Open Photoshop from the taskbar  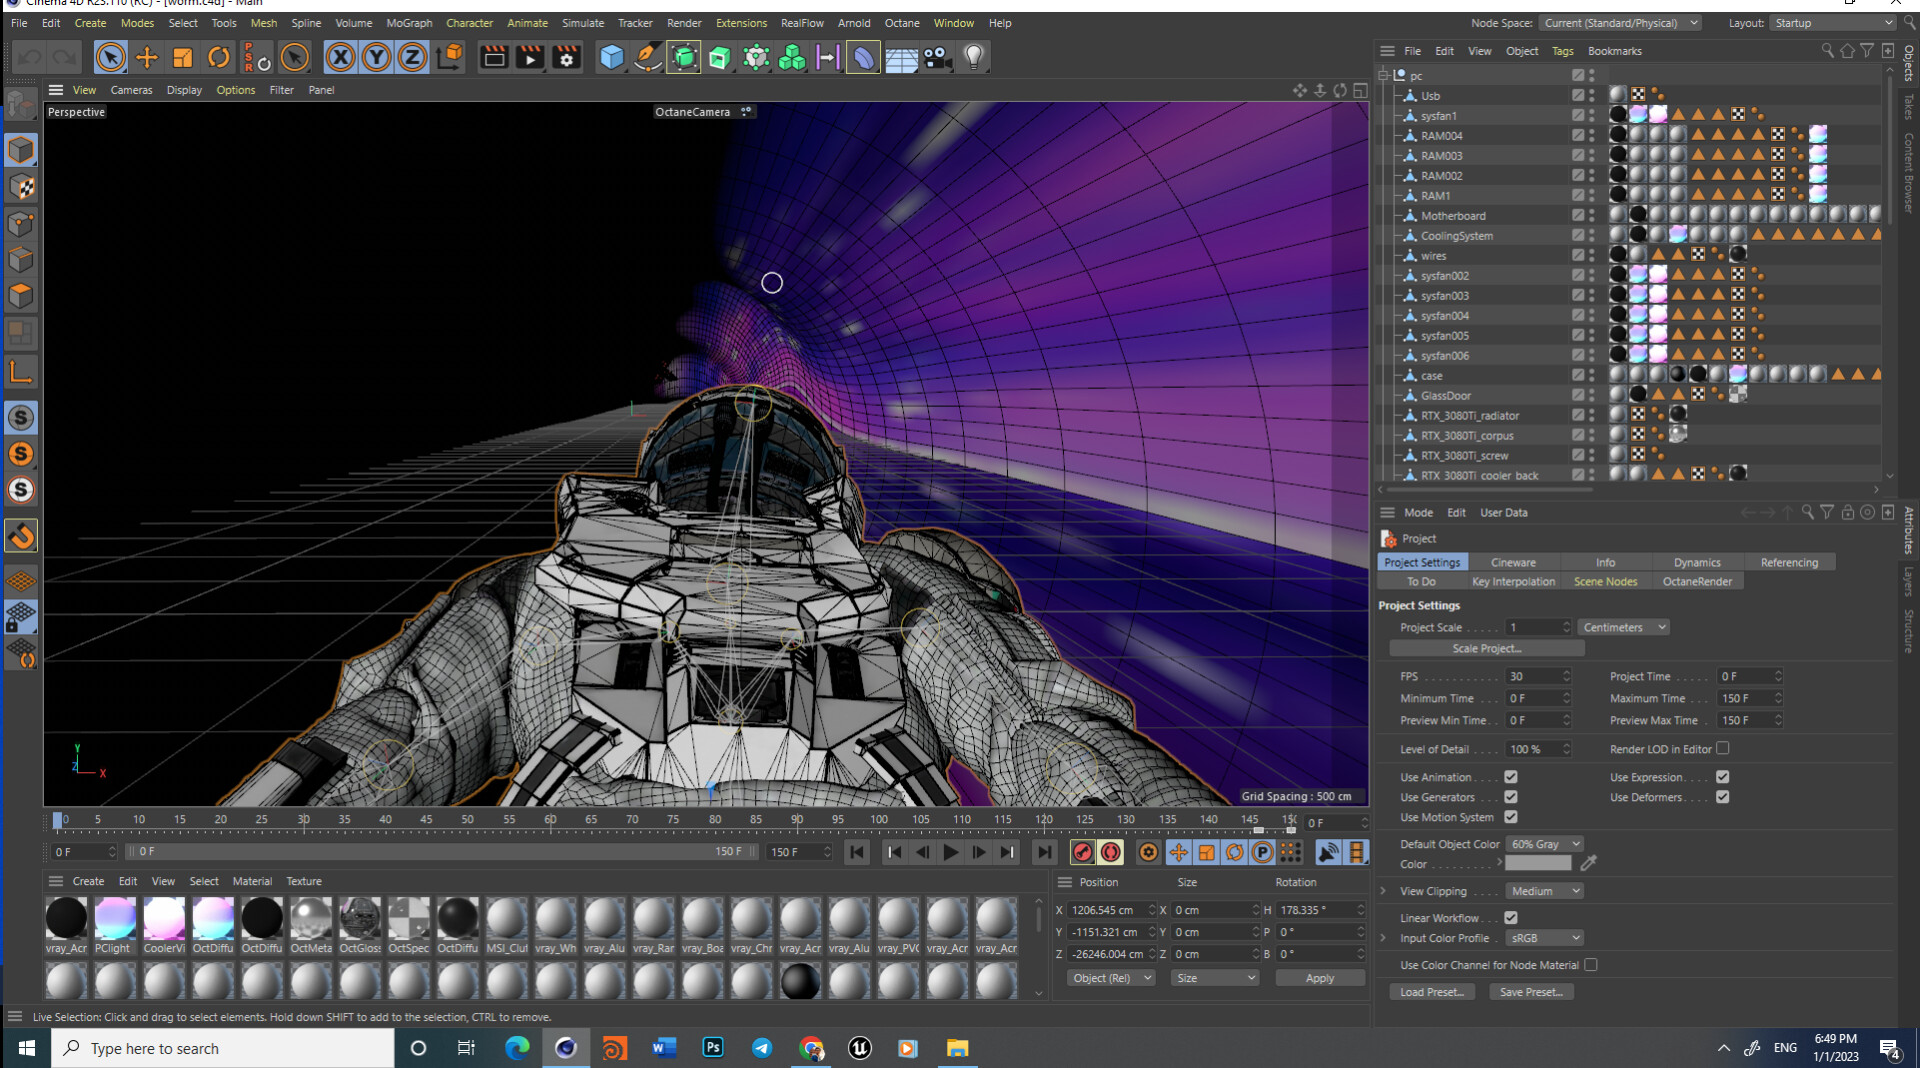(712, 1048)
